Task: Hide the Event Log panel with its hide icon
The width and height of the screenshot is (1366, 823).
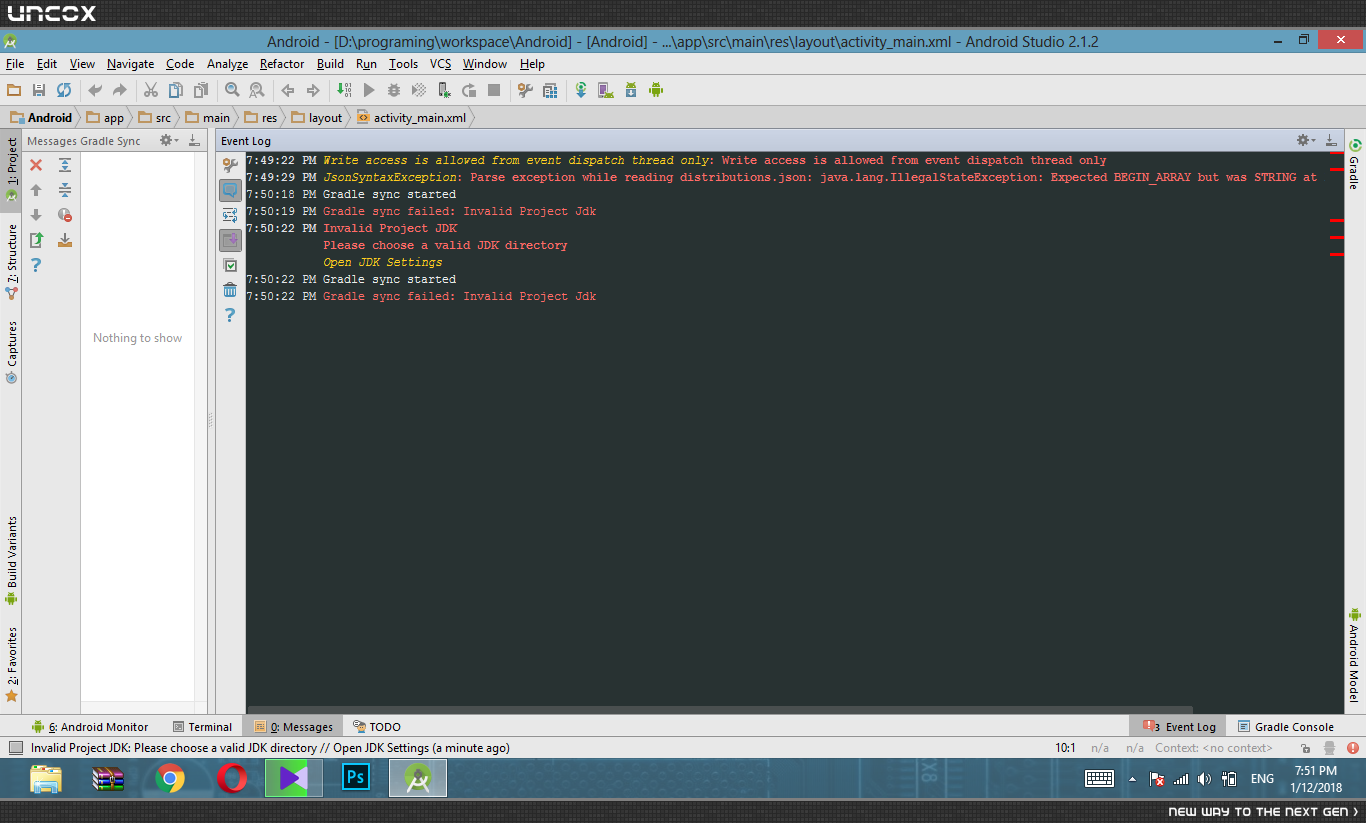Action: [x=1330, y=141]
